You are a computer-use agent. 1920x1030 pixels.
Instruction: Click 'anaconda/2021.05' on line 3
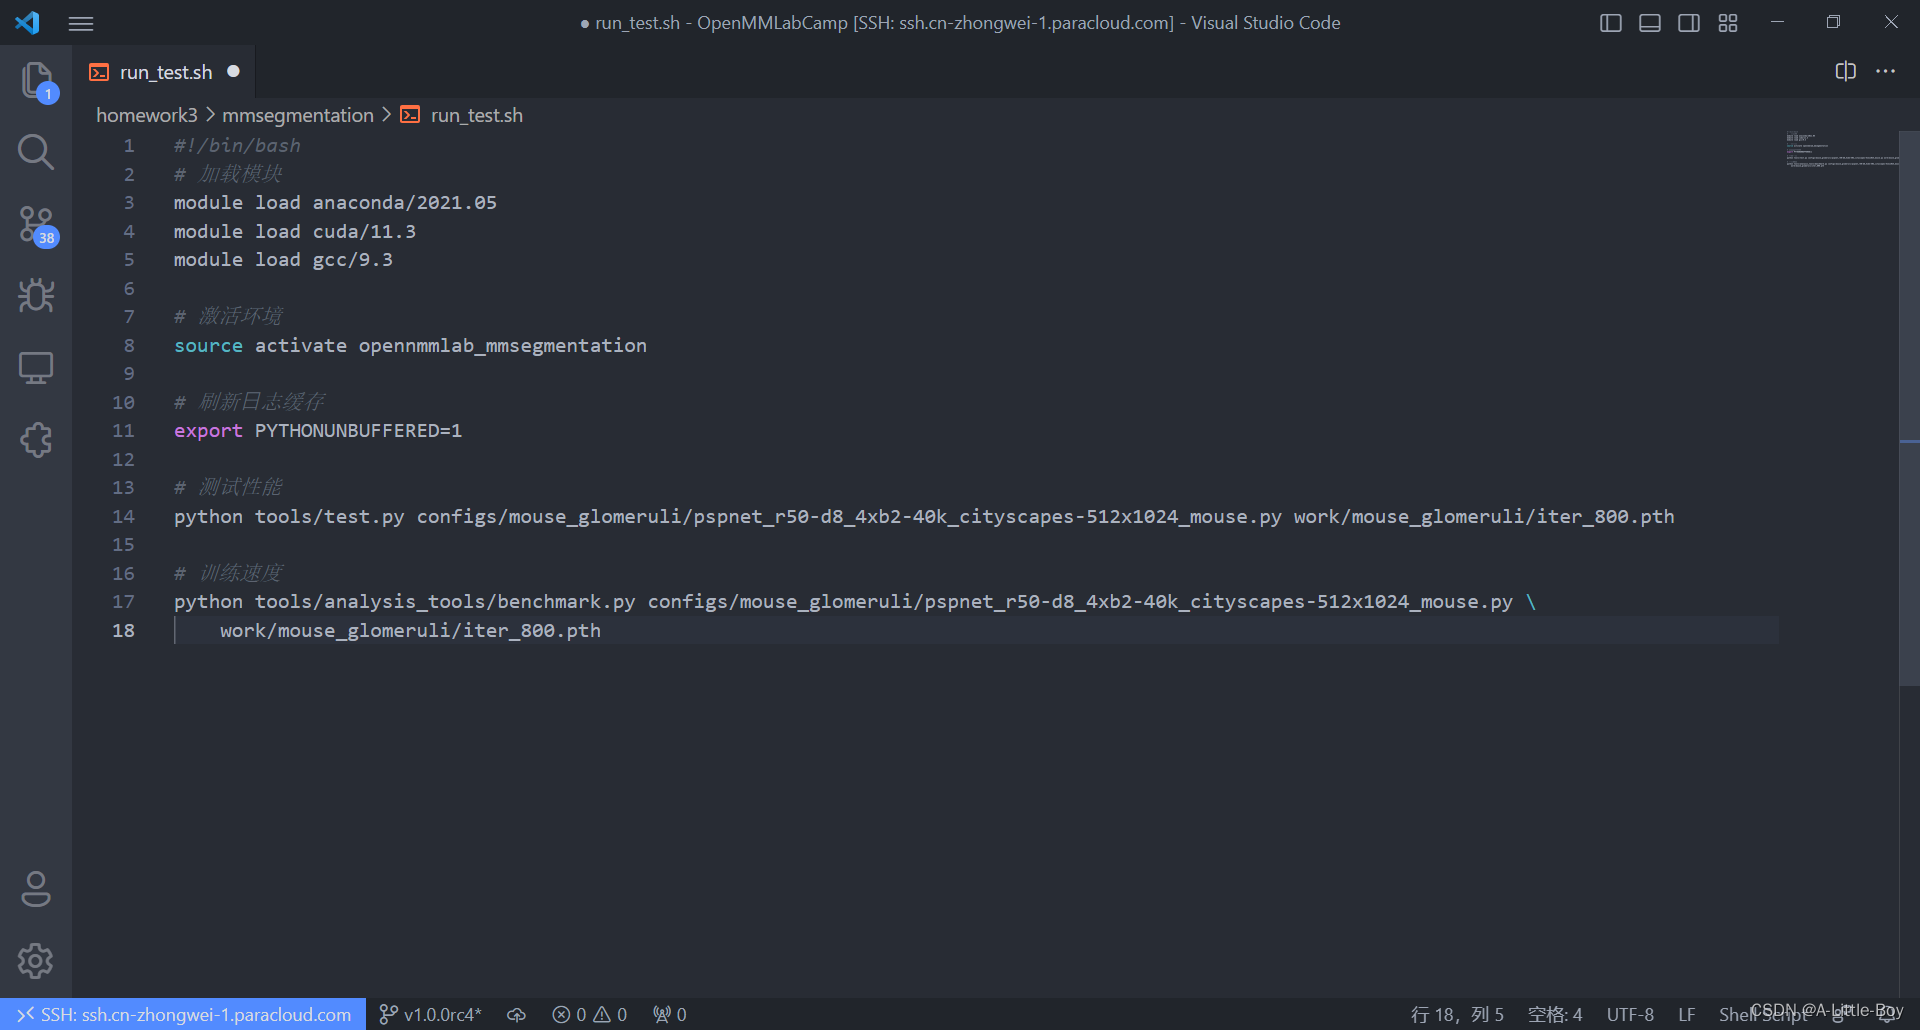pos(405,202)
